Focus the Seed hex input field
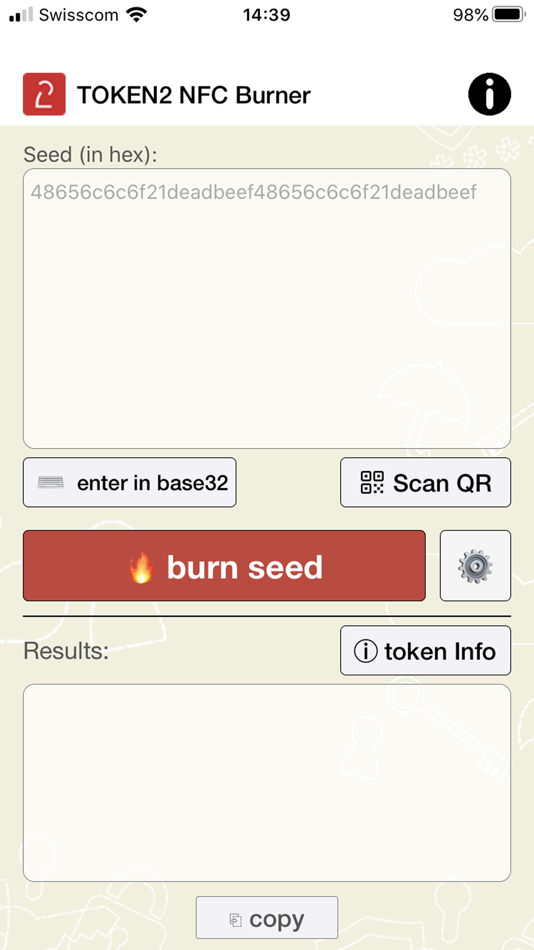 (x=267, y=308)
